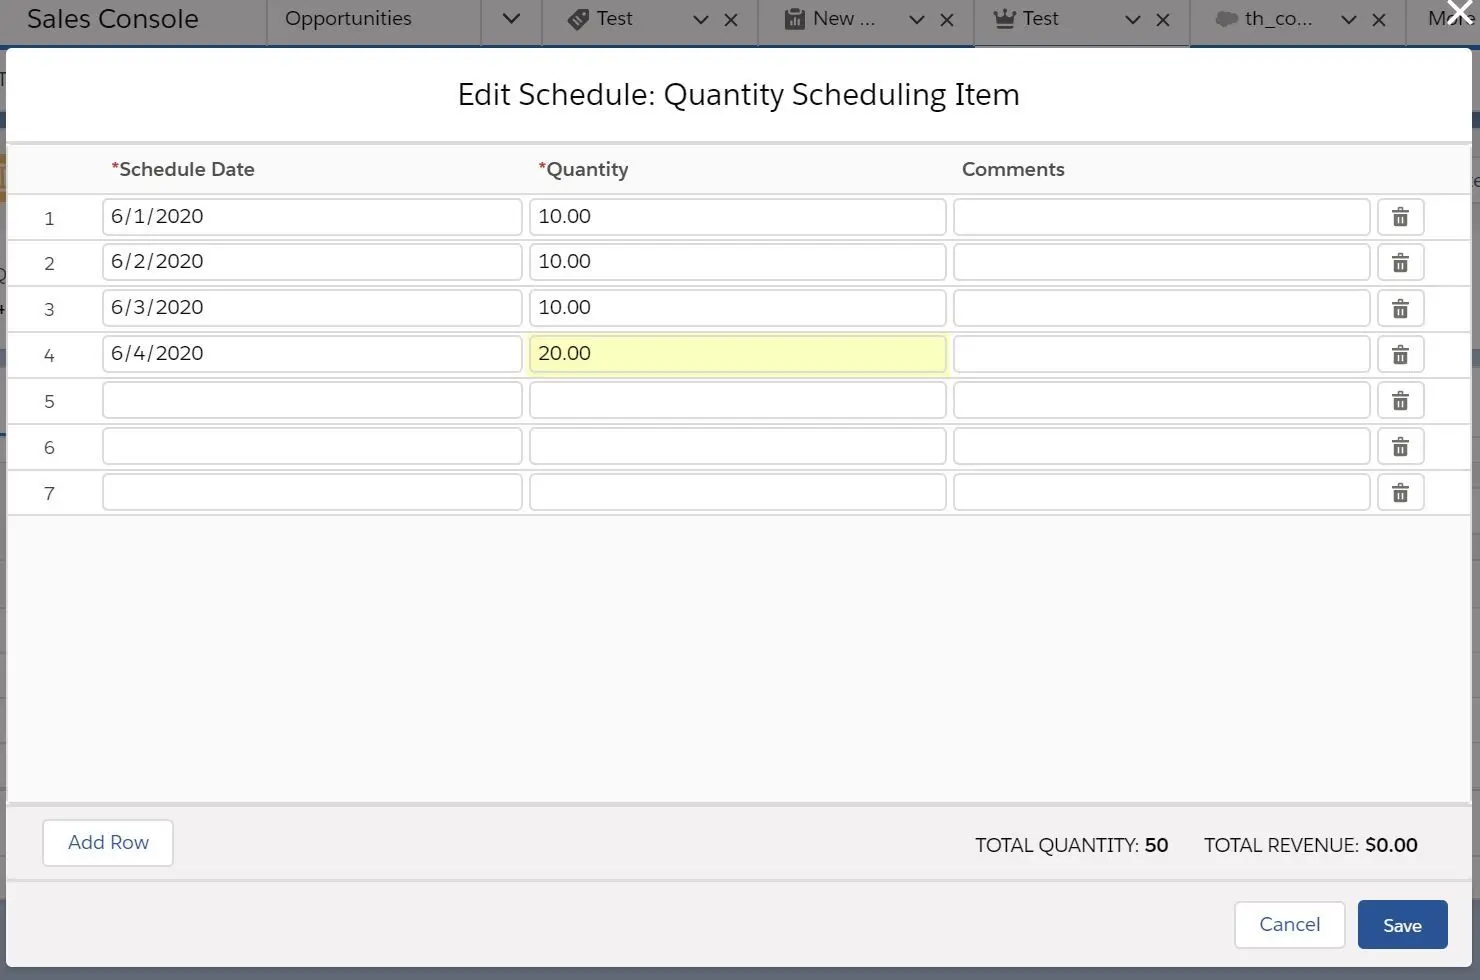Screen dimensions: 1480x980
Task: Edit Quantity field in row 2
Action: coord(738,262)
